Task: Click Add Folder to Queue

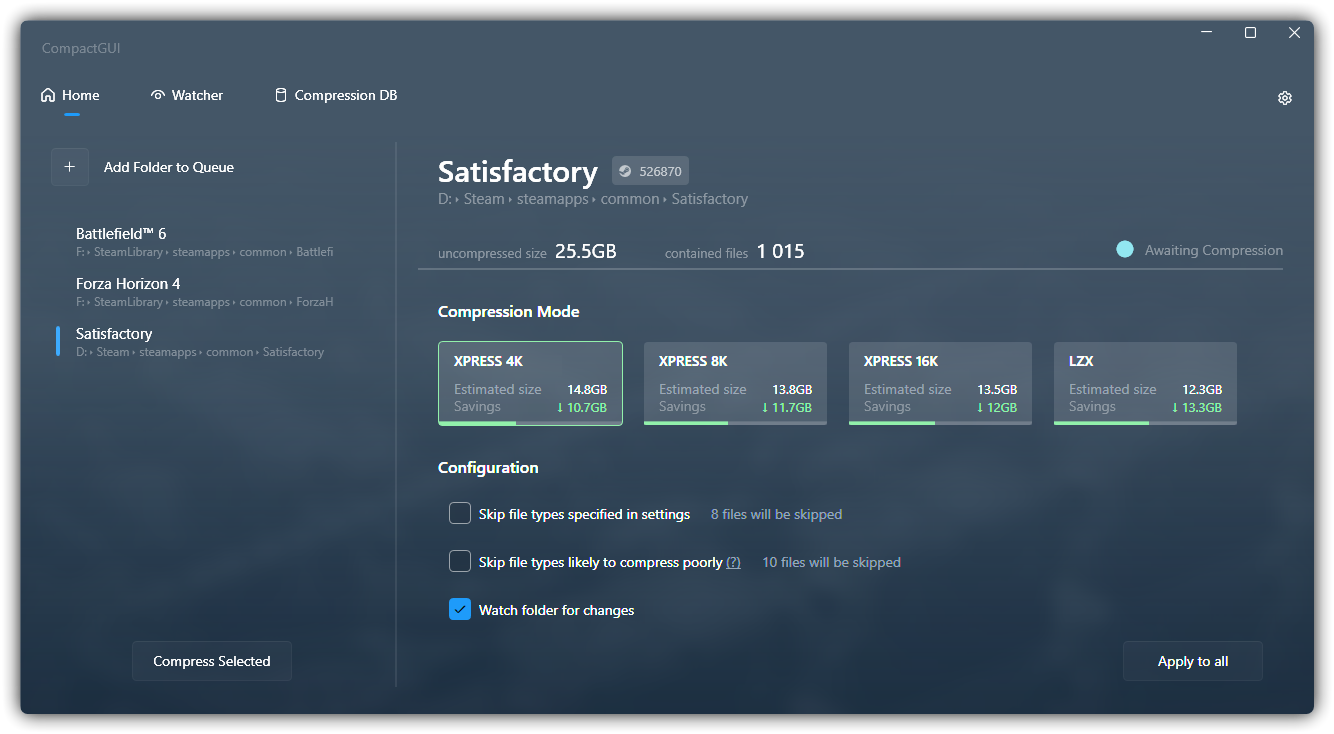Action: pos(169,167)
